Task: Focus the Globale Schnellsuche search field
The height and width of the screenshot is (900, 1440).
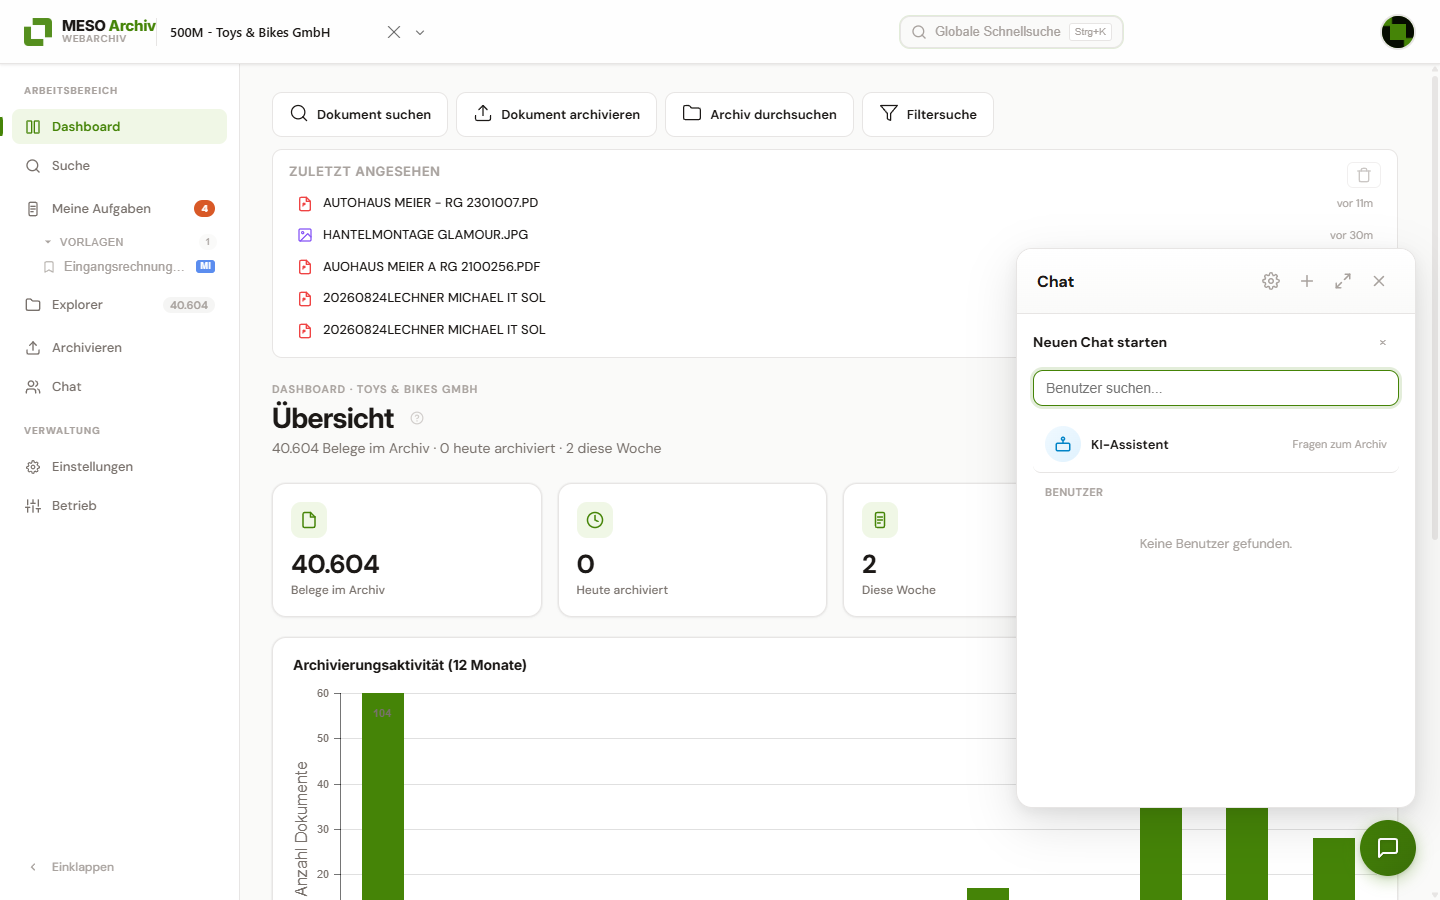Action: pyautogui.click(x=1011, y=32)
